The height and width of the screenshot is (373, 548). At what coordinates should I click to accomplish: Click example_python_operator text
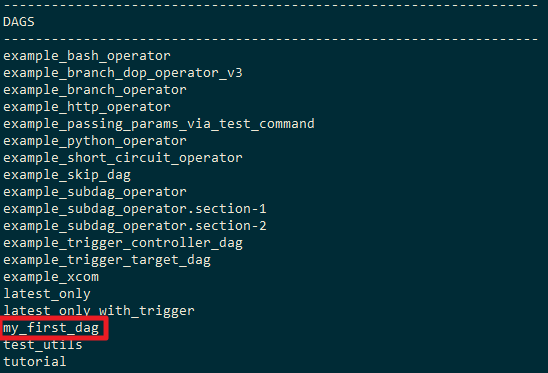click(95, 141)
